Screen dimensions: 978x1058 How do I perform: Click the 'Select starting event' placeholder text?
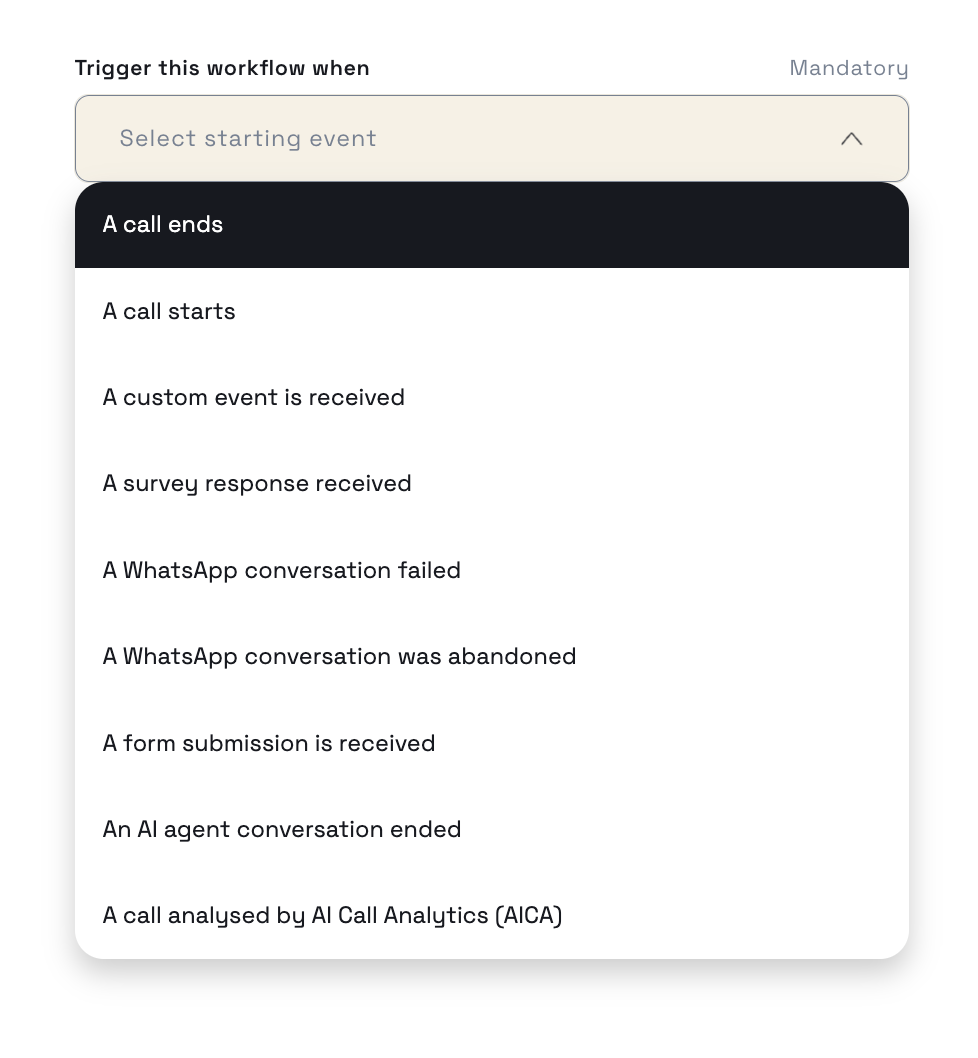pos(248,138)
